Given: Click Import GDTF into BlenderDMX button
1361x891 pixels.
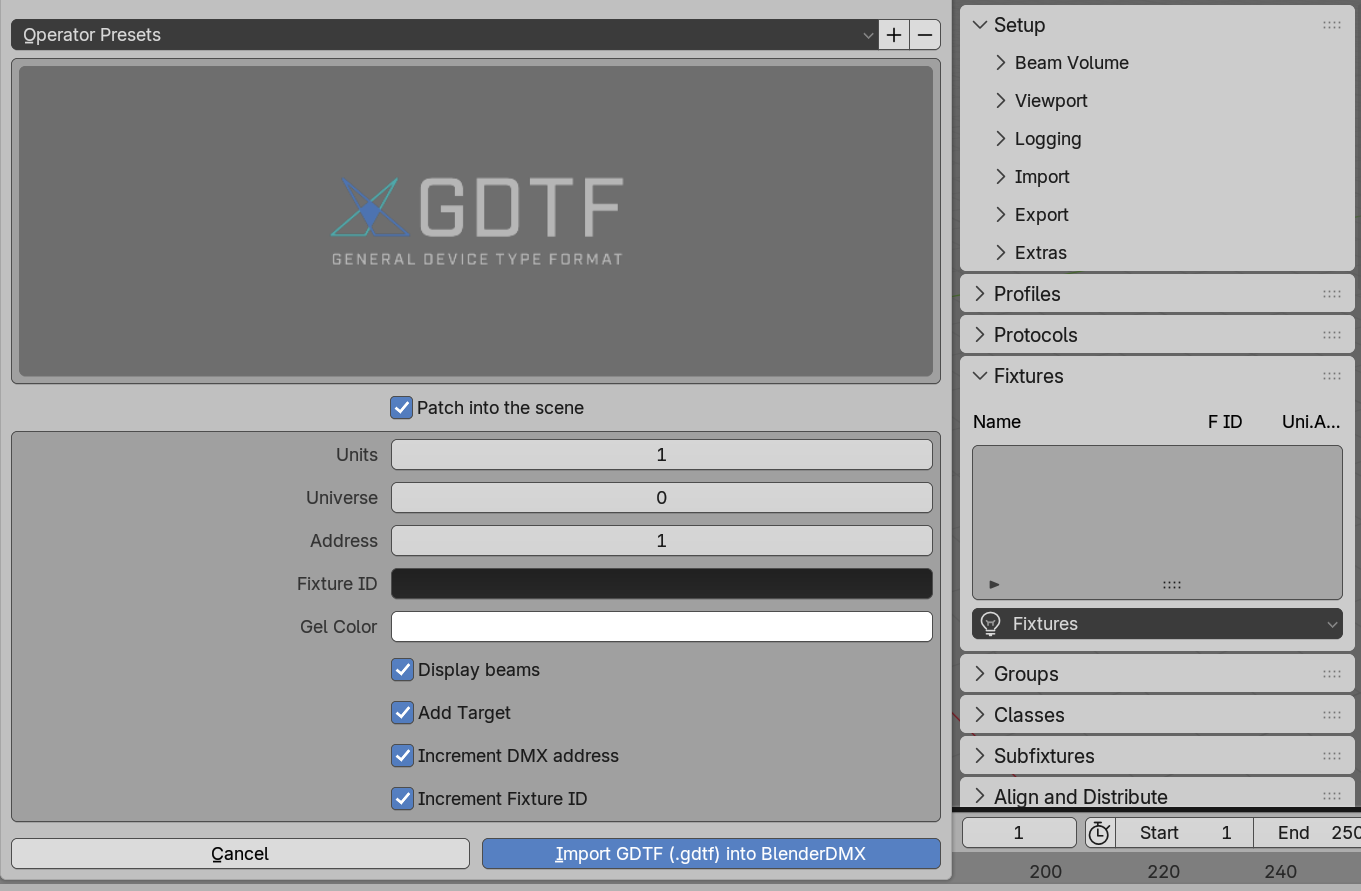Looking at the screenshot, I should point(711,854).
